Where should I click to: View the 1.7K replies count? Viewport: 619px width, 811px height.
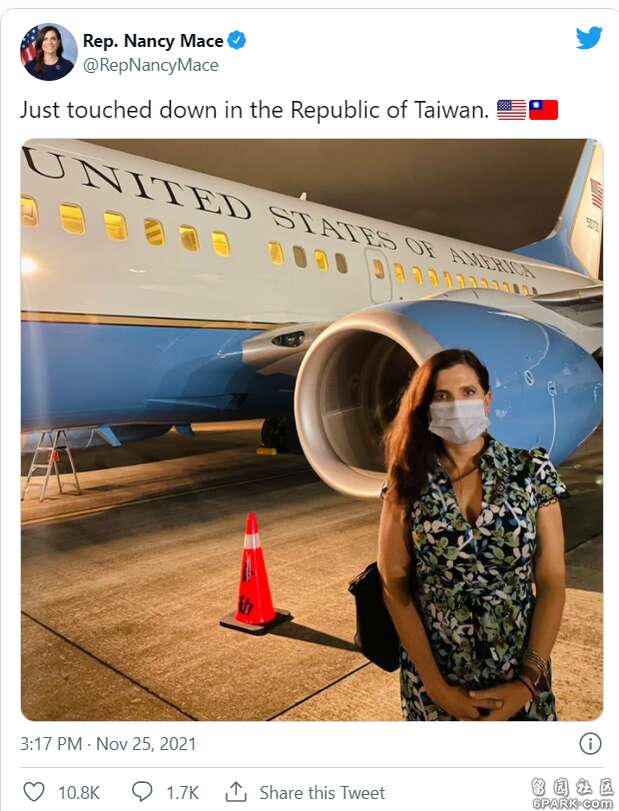point(182,792)
